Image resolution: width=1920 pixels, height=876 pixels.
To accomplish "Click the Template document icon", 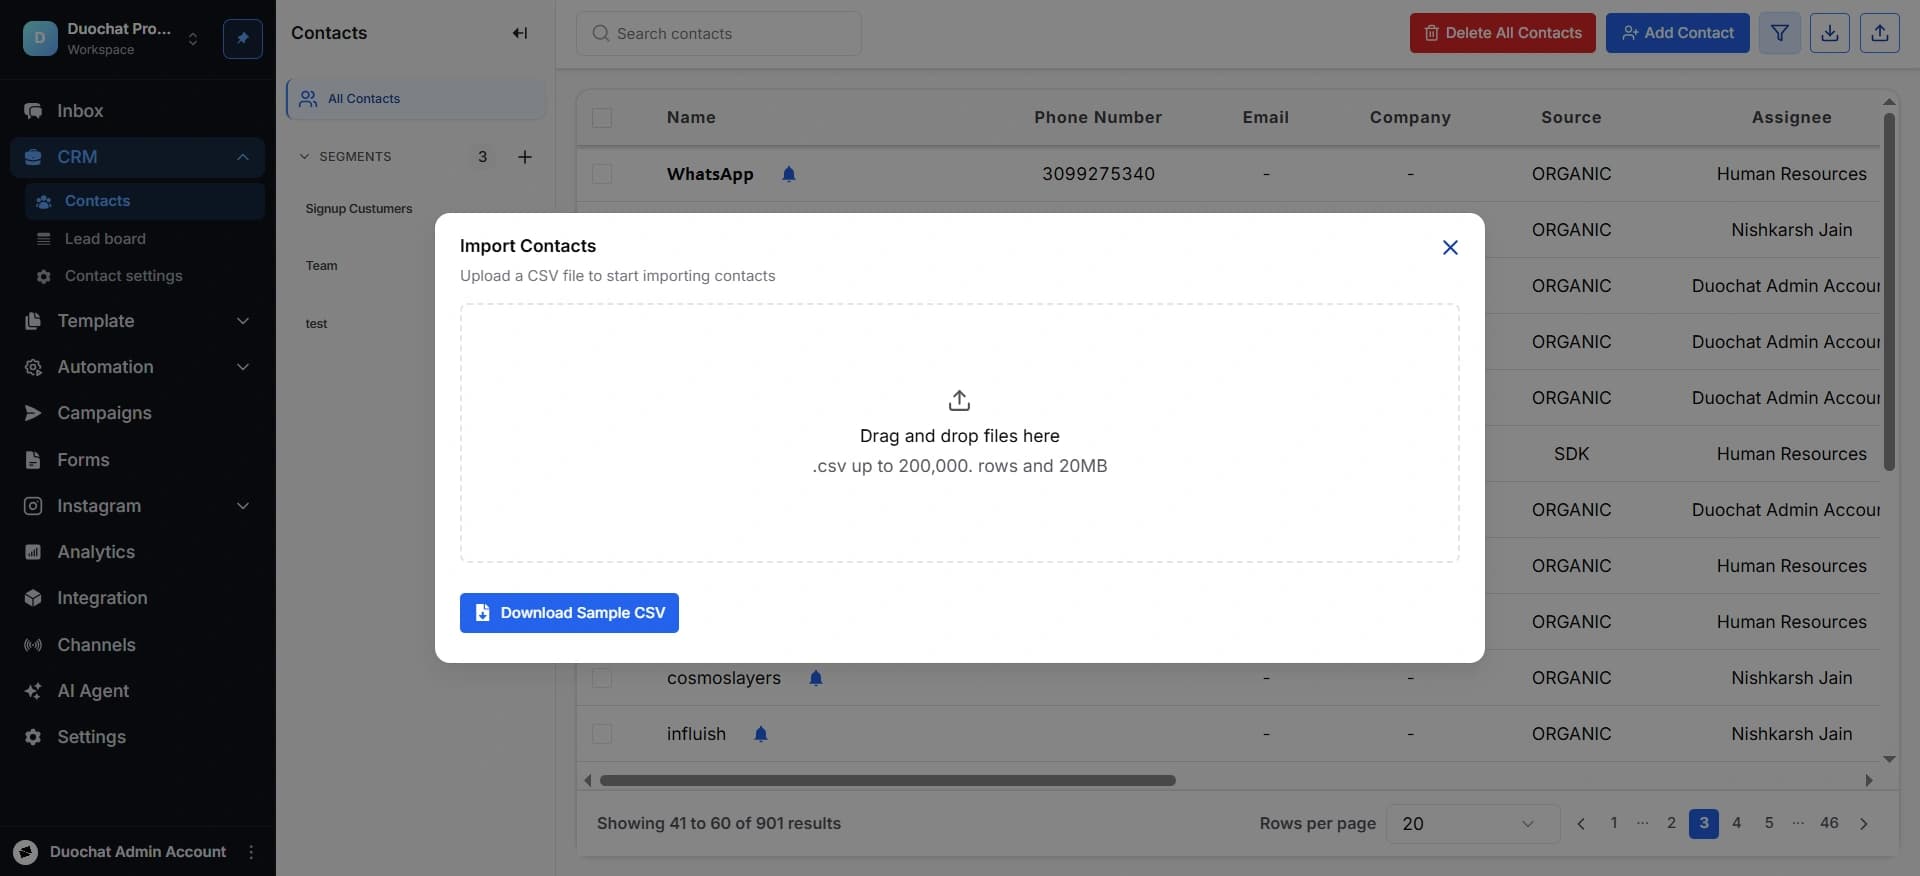I will tap(33, 321).
